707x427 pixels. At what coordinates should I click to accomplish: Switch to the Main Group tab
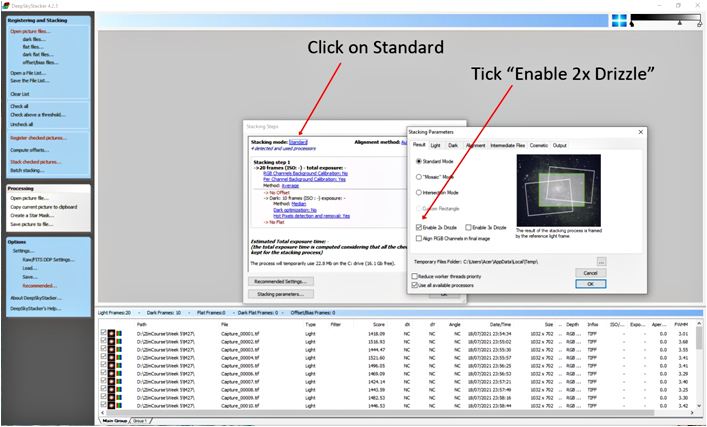coord(114,421)
